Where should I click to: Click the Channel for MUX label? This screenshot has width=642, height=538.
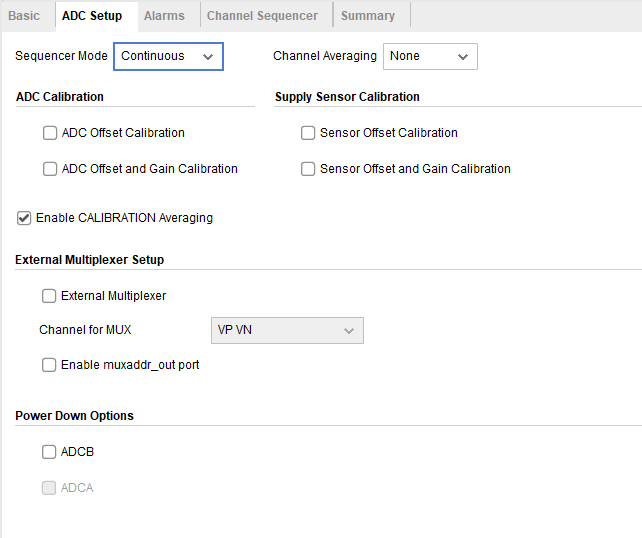click(85, 330)
